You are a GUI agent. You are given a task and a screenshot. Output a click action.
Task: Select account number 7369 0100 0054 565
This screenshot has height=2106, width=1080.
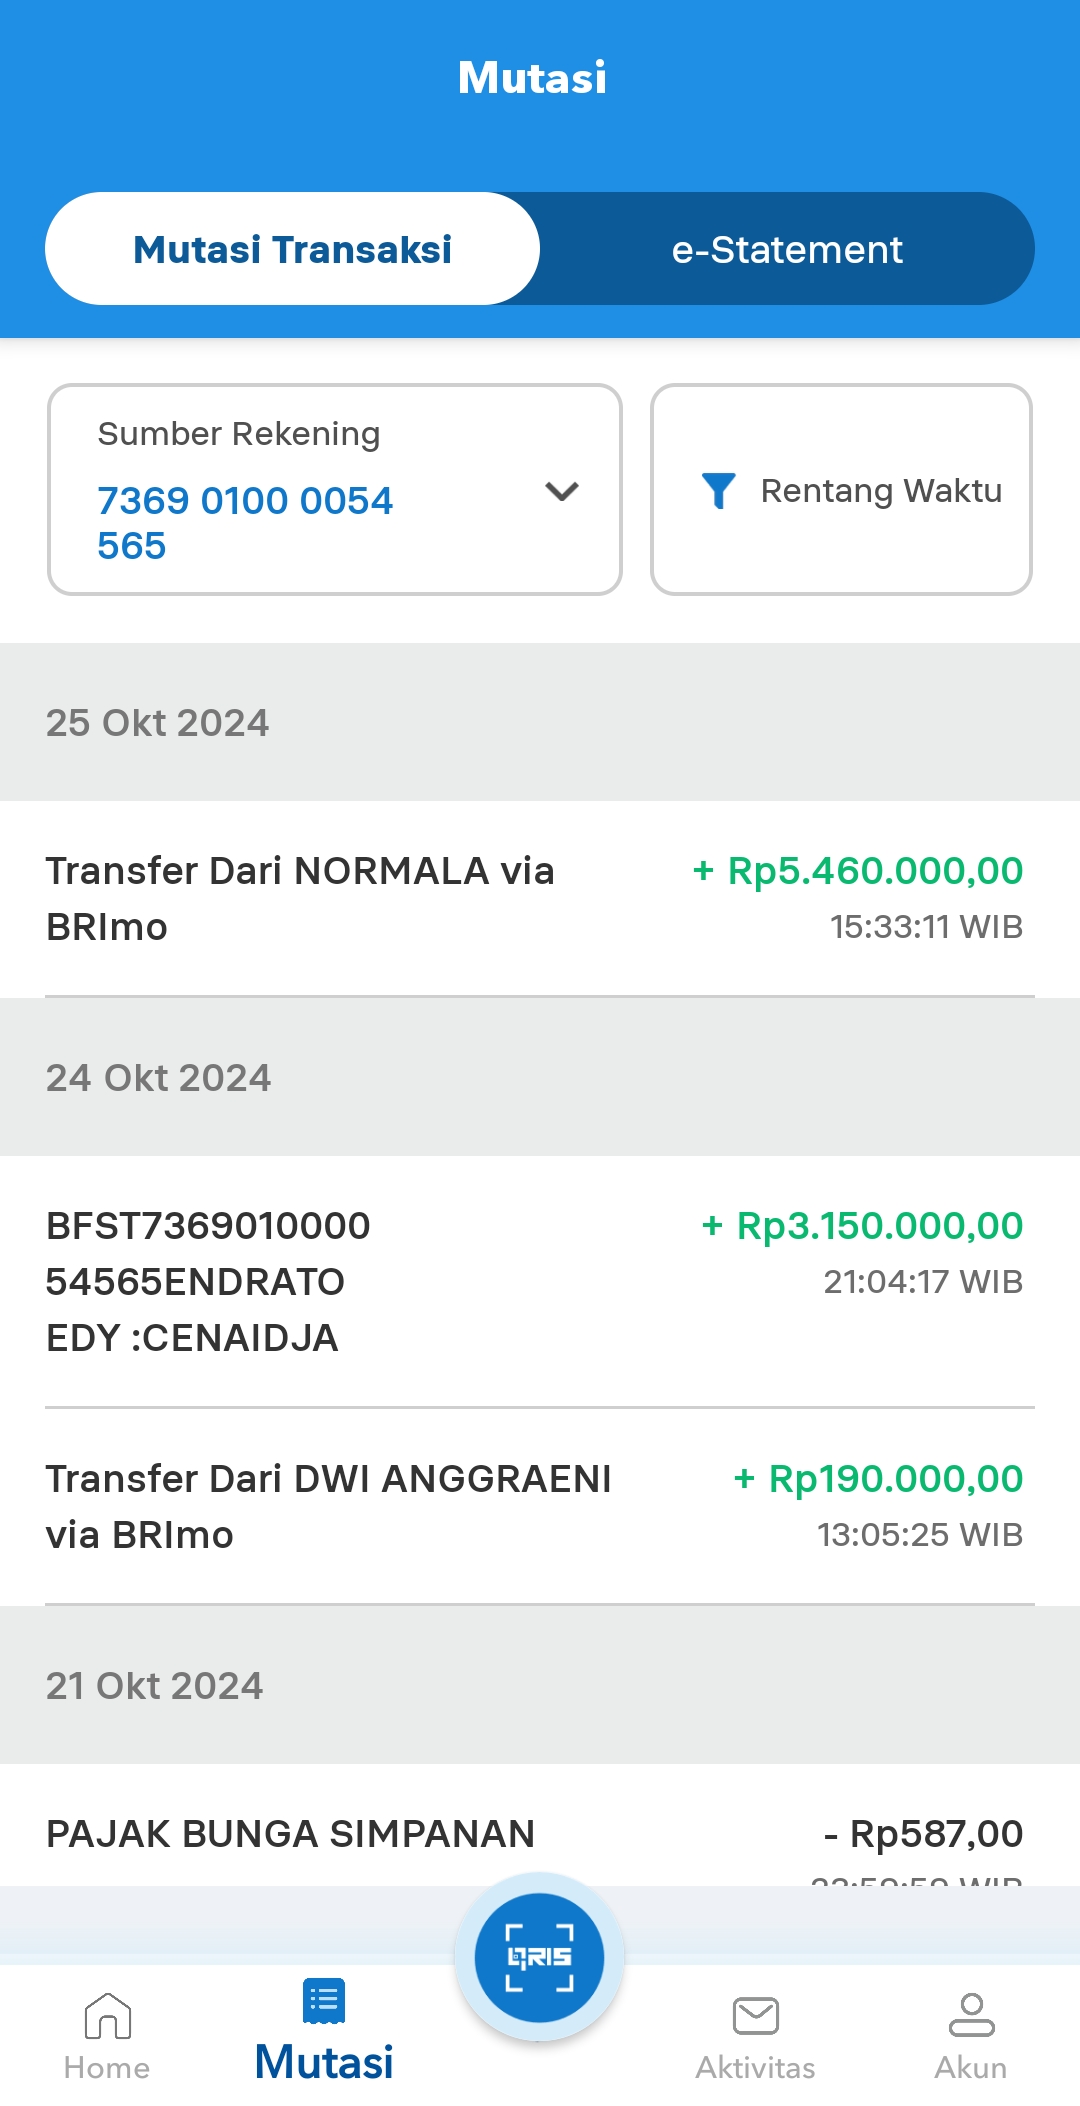[x=245, y=522]
